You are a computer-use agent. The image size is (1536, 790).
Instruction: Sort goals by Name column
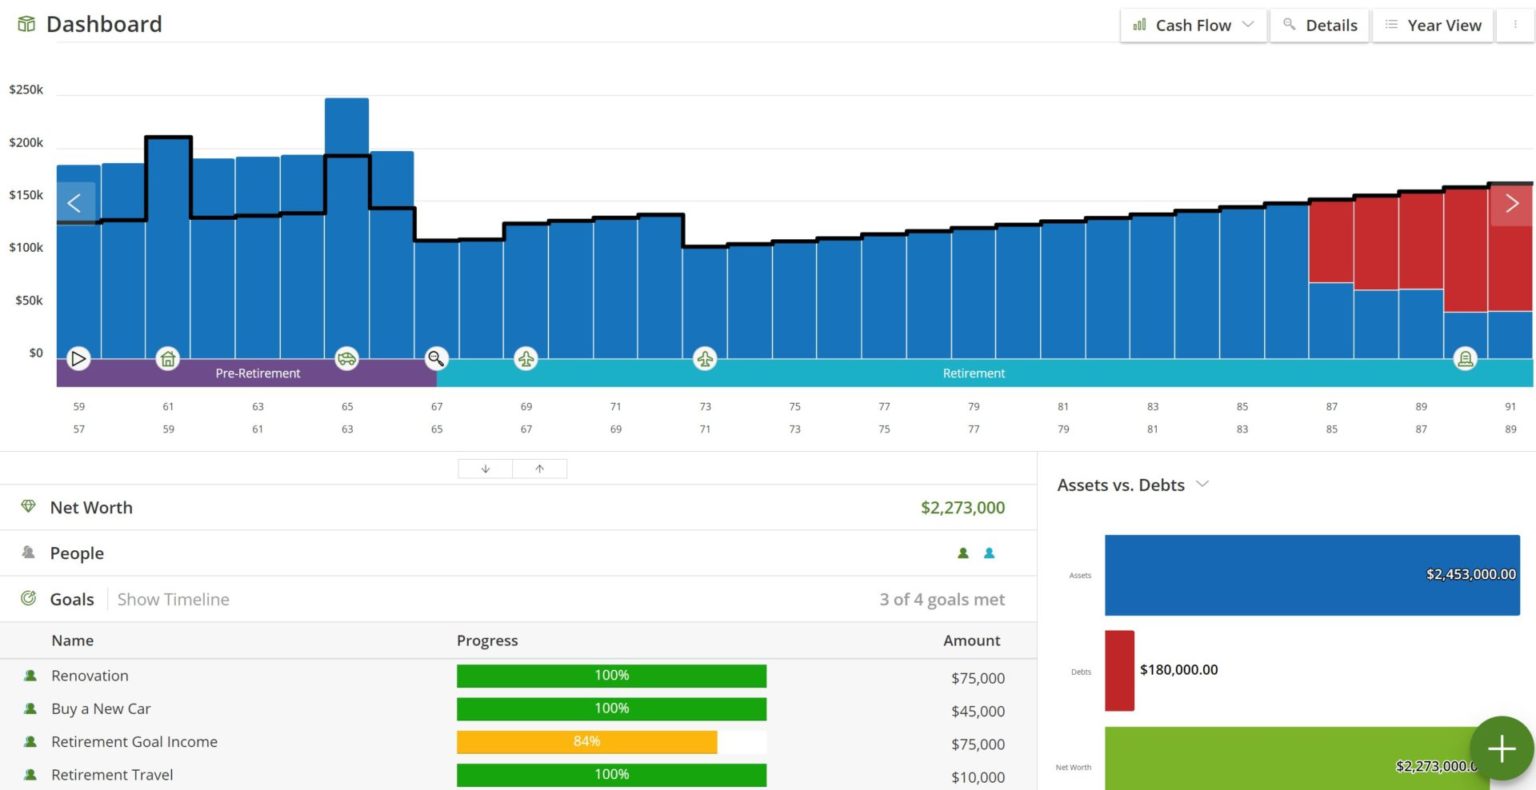[72, 640]
